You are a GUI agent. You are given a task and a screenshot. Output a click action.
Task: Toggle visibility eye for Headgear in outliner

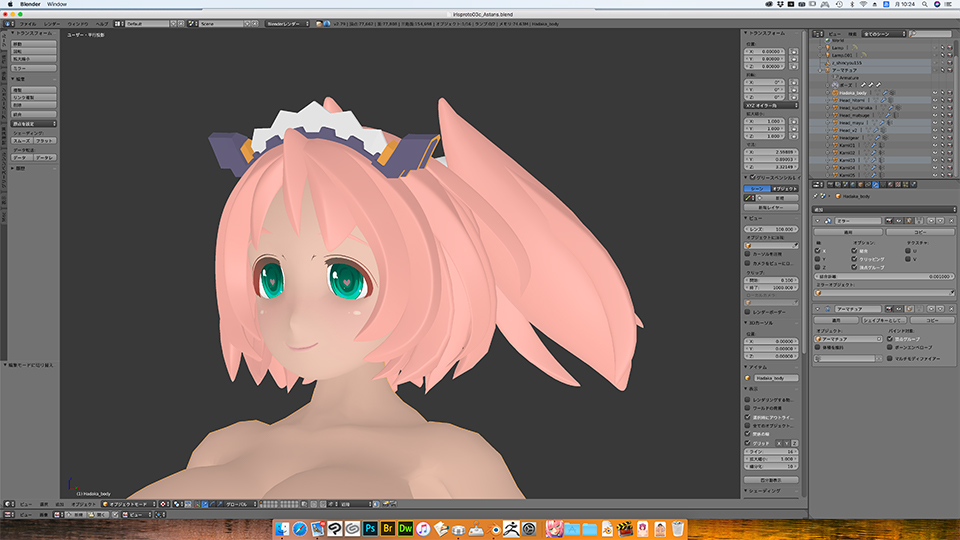936,138
